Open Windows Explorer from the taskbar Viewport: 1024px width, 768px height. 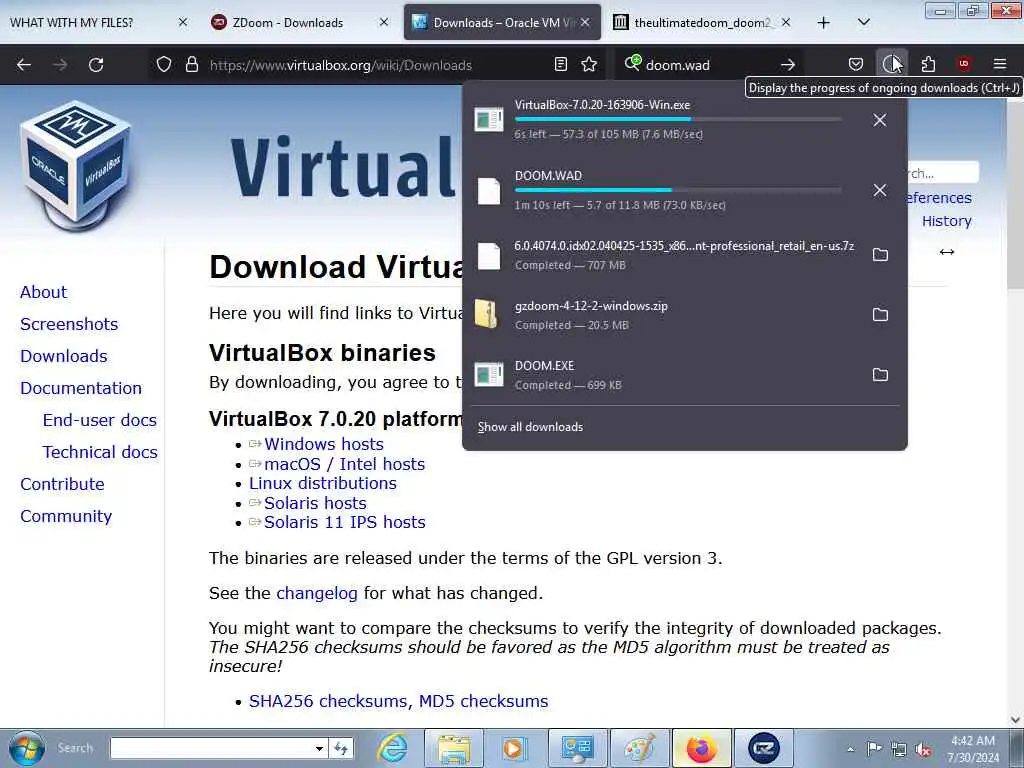coord(454,748)
